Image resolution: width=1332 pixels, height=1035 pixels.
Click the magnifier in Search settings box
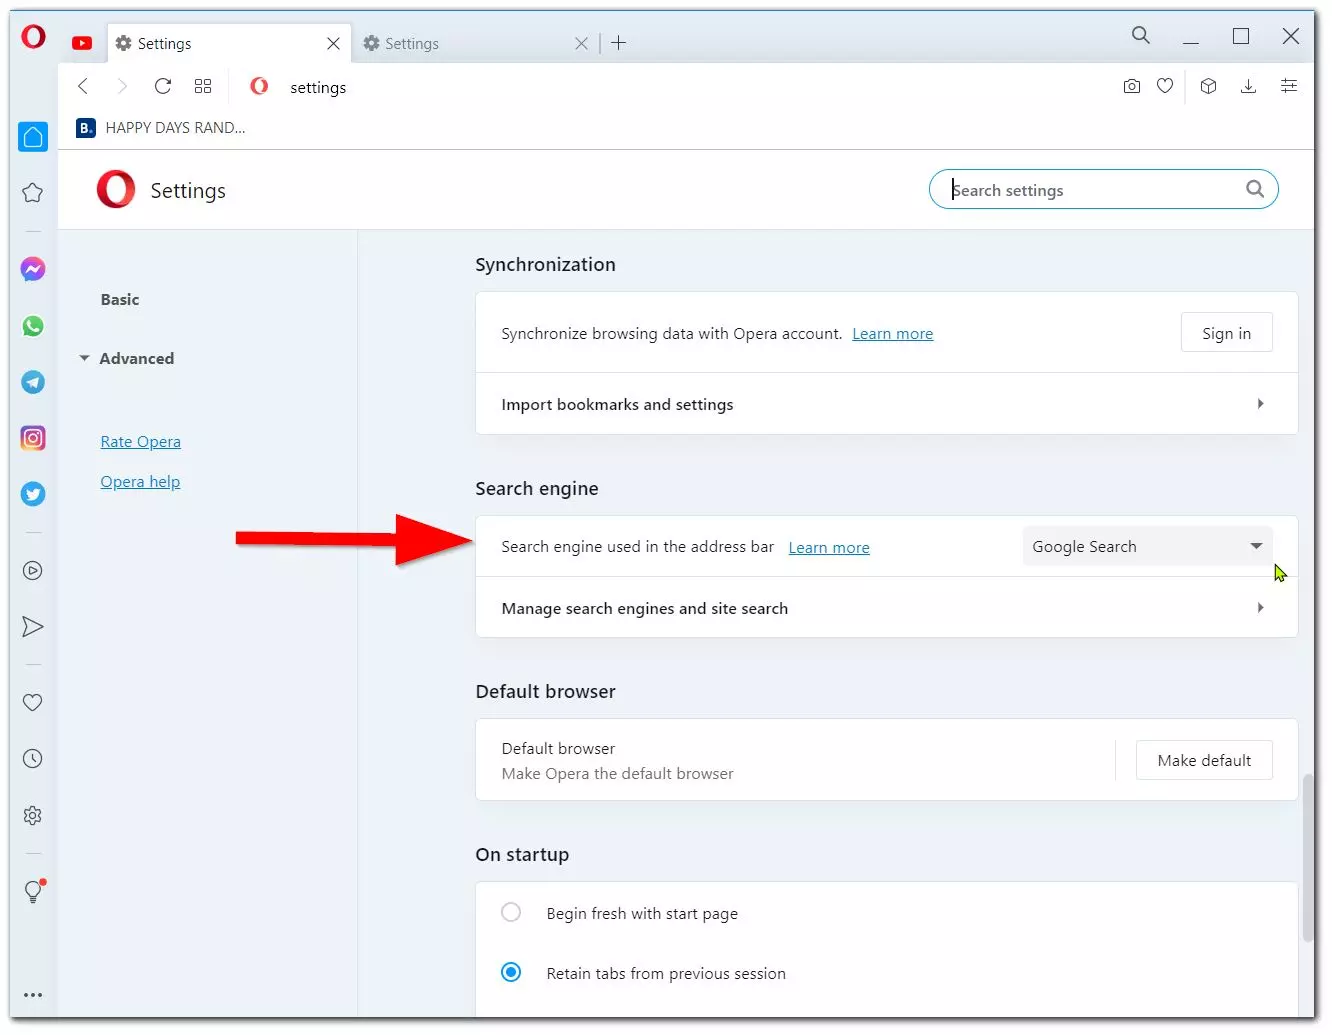(1255, 189)
